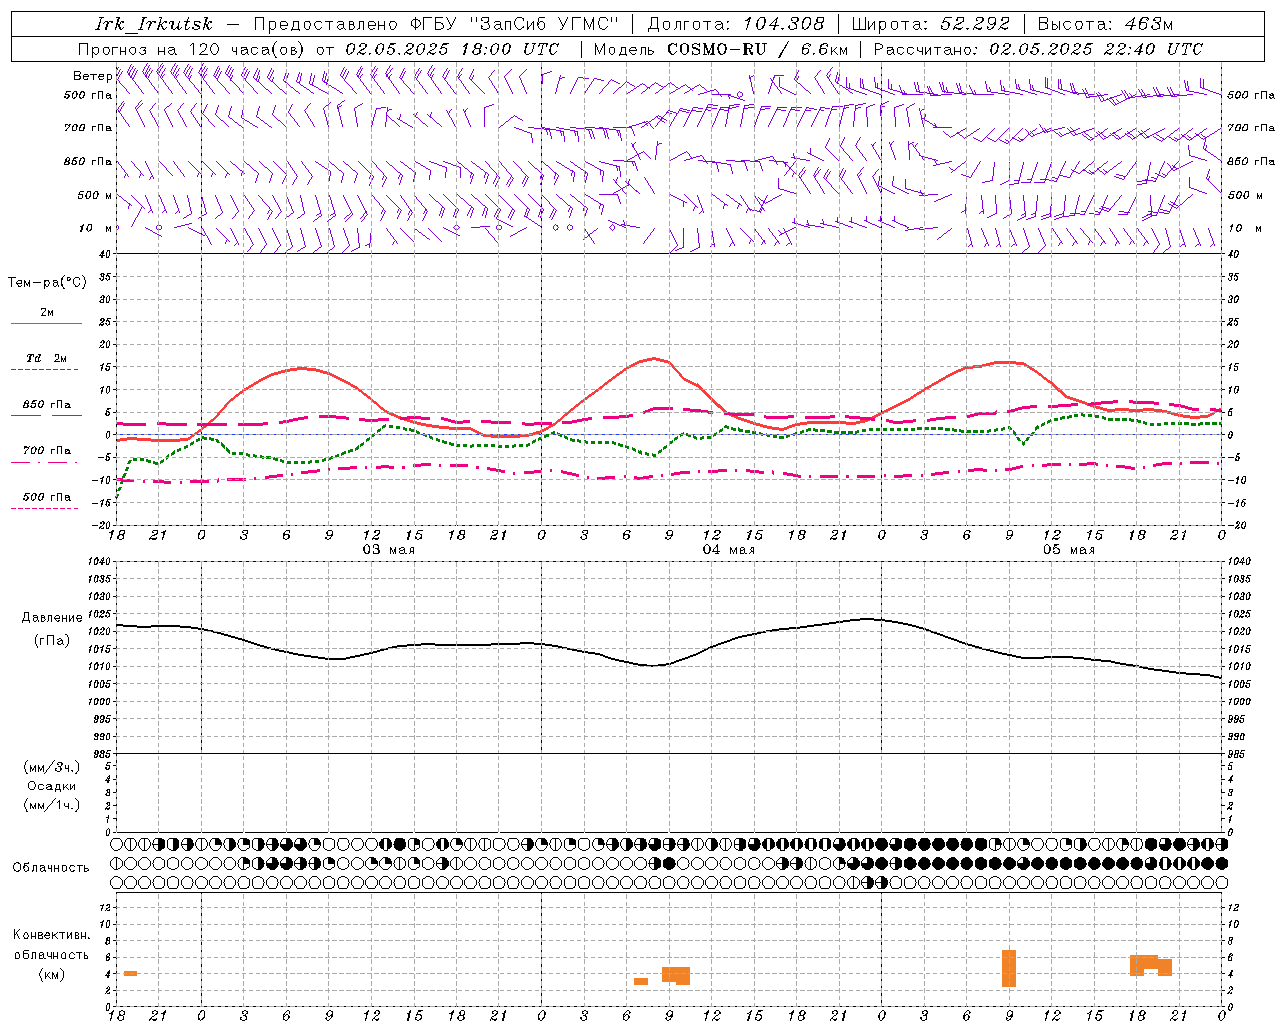Click the (км) unit in convective panel

tap(52, 974)
